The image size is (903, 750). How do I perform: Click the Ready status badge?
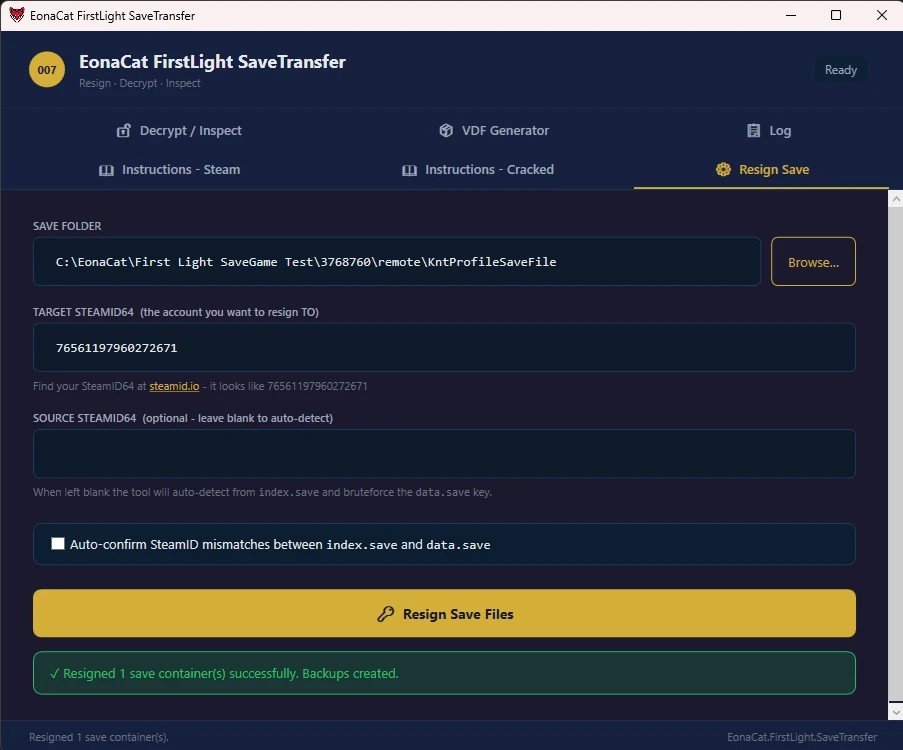pyautogui.click(x=841, y=70)
